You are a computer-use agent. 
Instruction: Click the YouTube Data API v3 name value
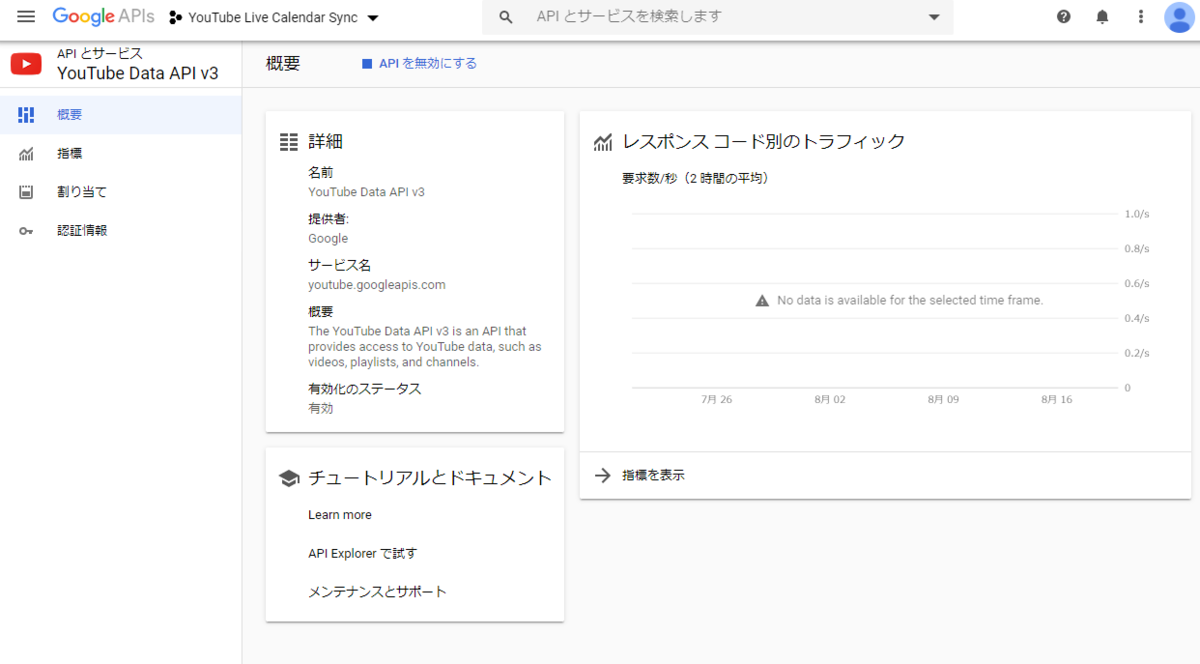(366, 192)
